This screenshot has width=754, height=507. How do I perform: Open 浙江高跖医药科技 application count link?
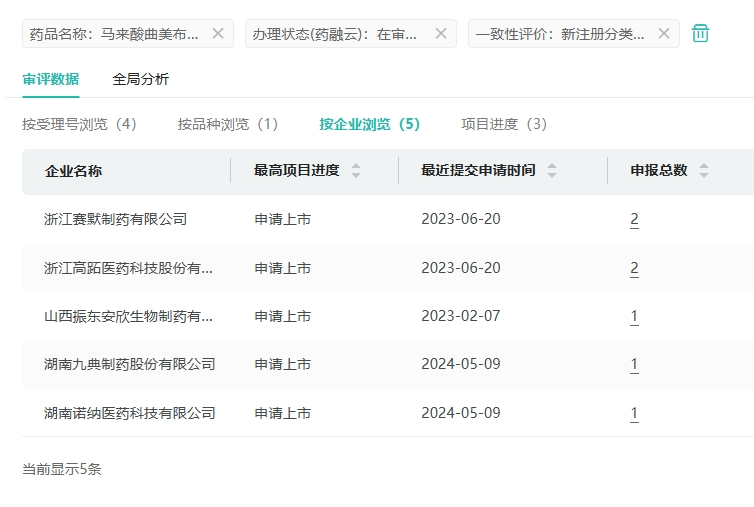[x=634, y=268]
